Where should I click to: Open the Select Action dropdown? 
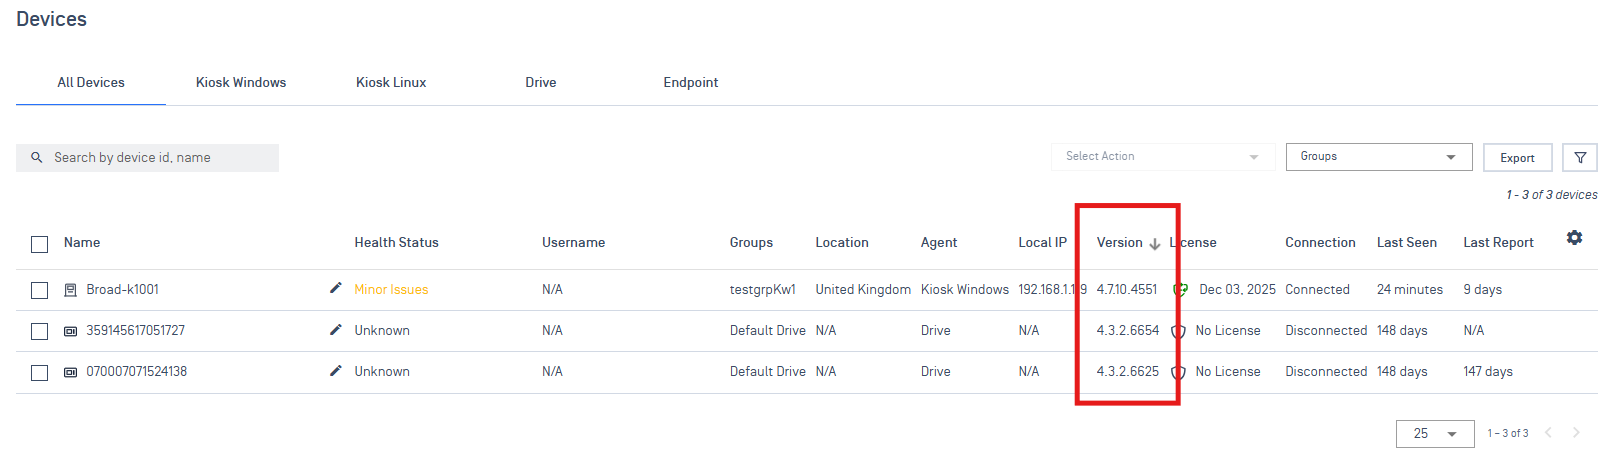point(1162,157)
